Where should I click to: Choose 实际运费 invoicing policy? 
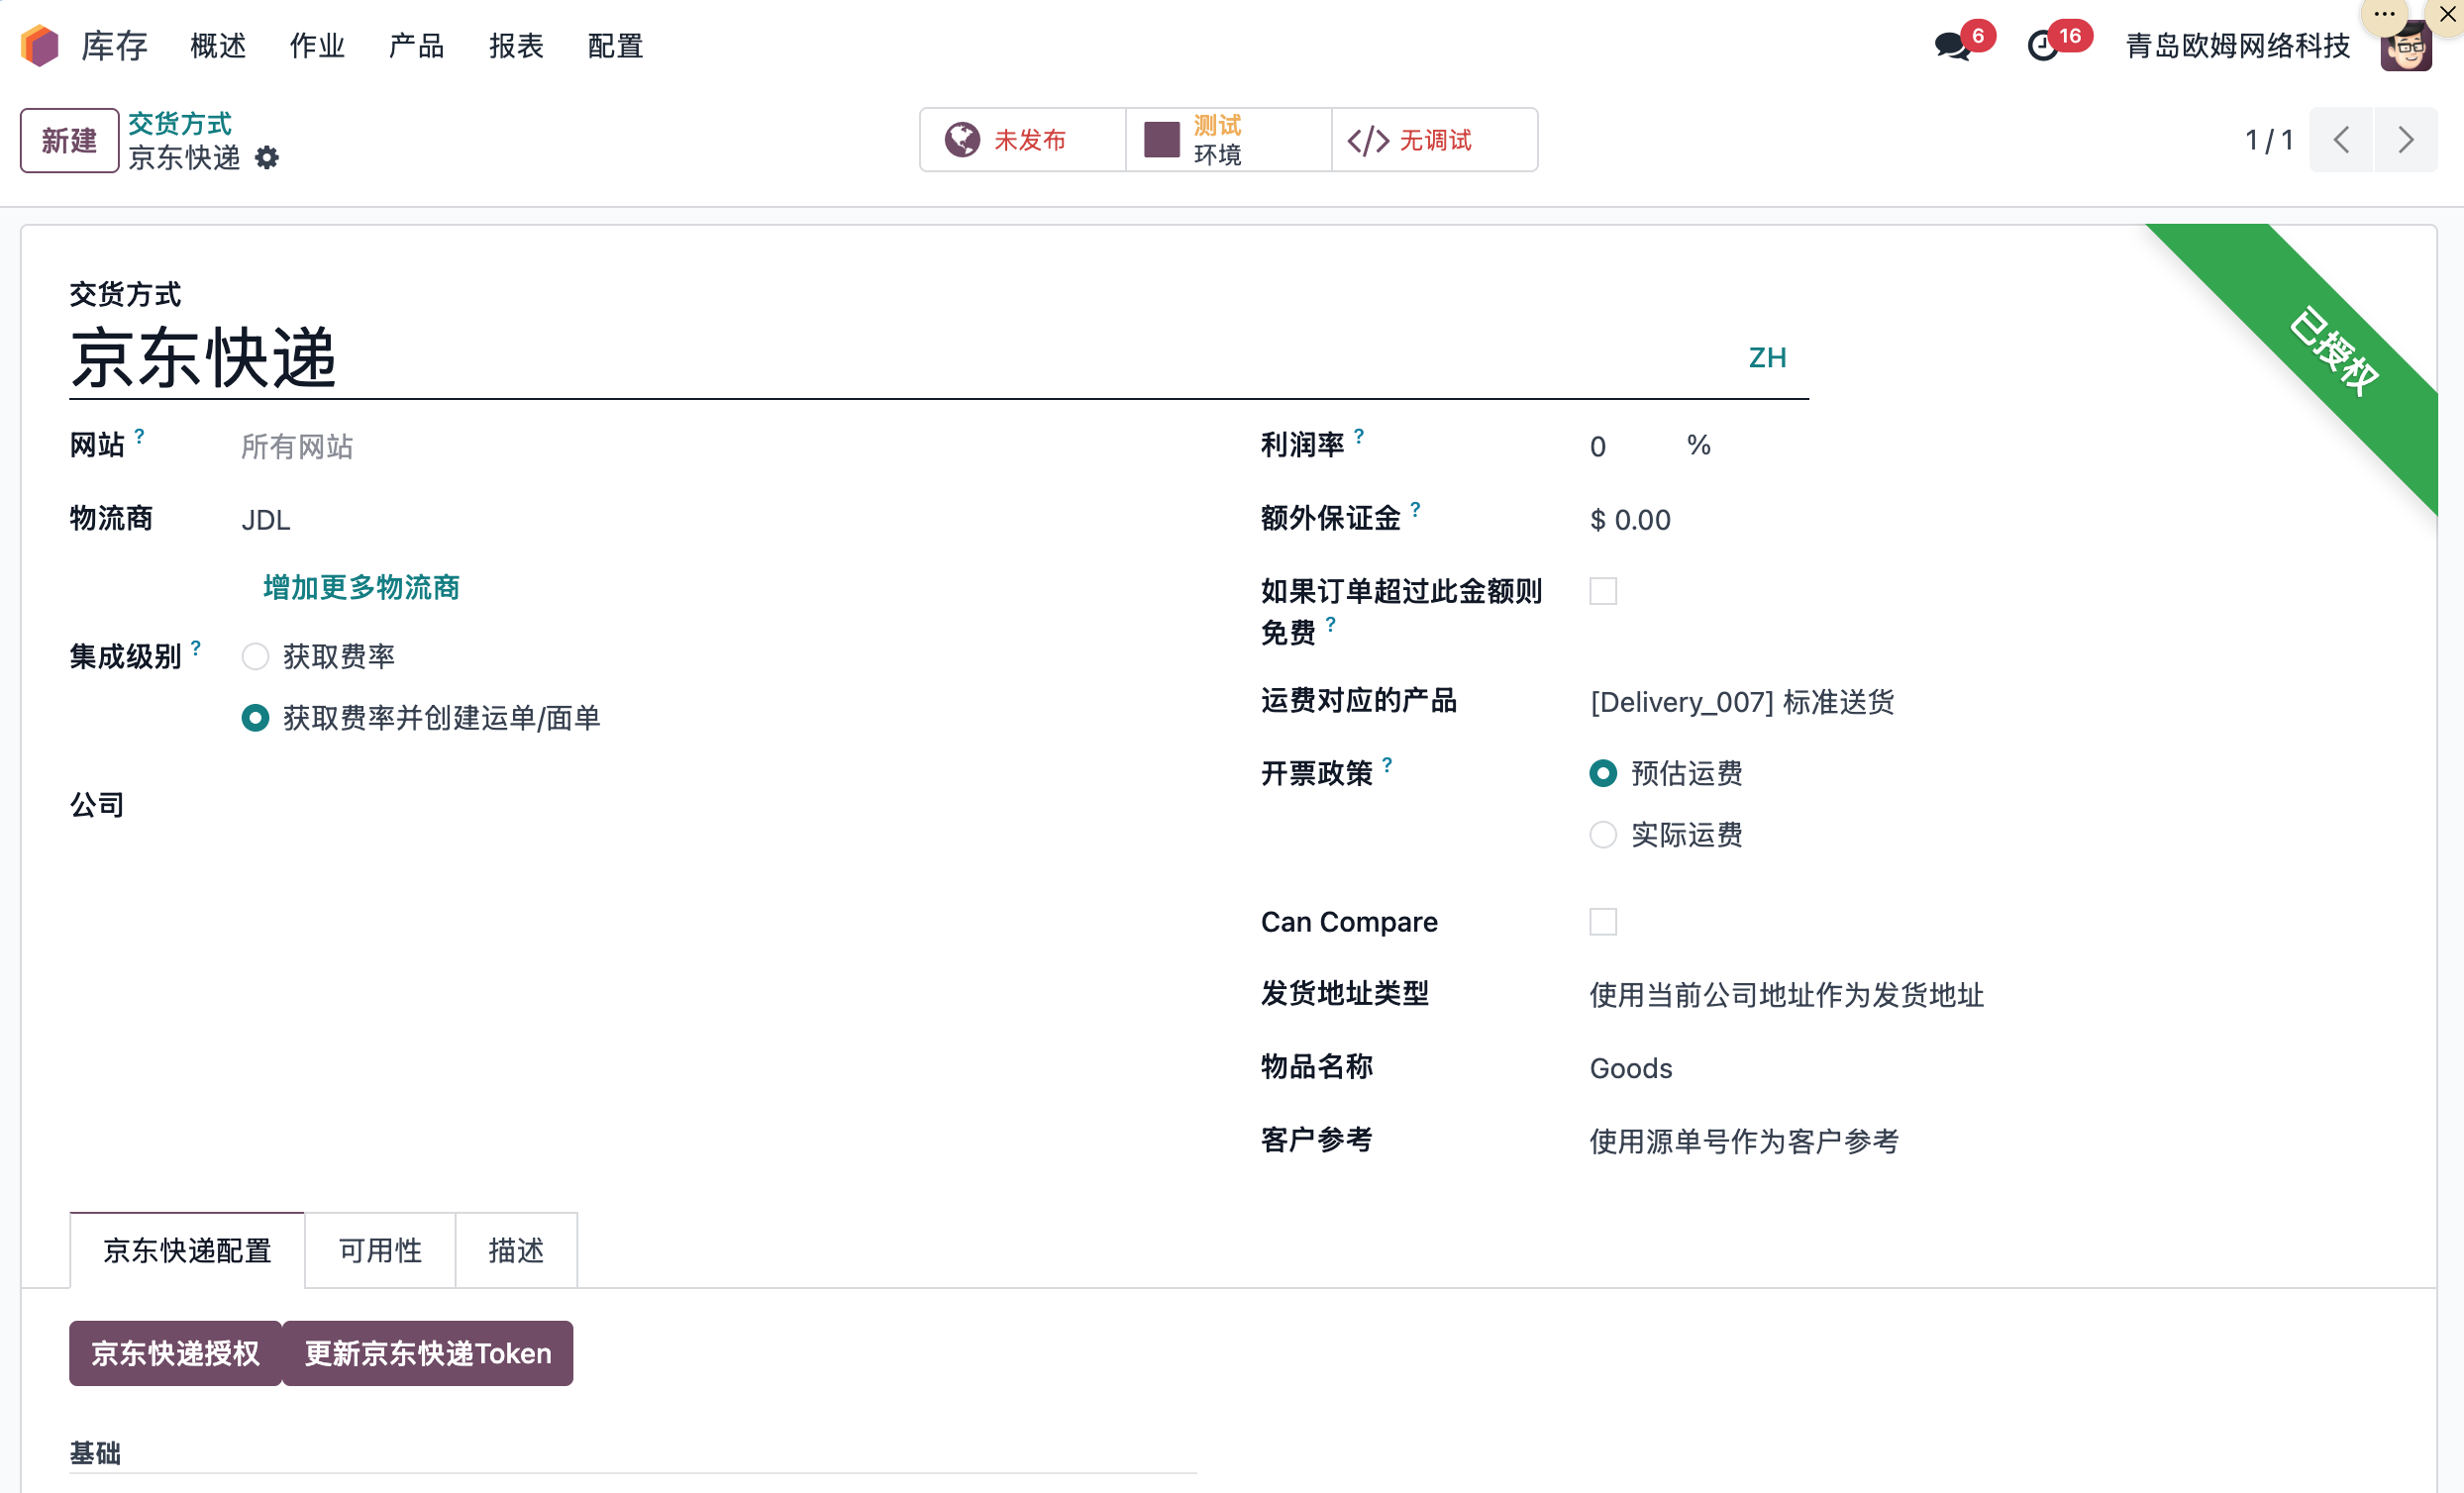coord(1603,835)
